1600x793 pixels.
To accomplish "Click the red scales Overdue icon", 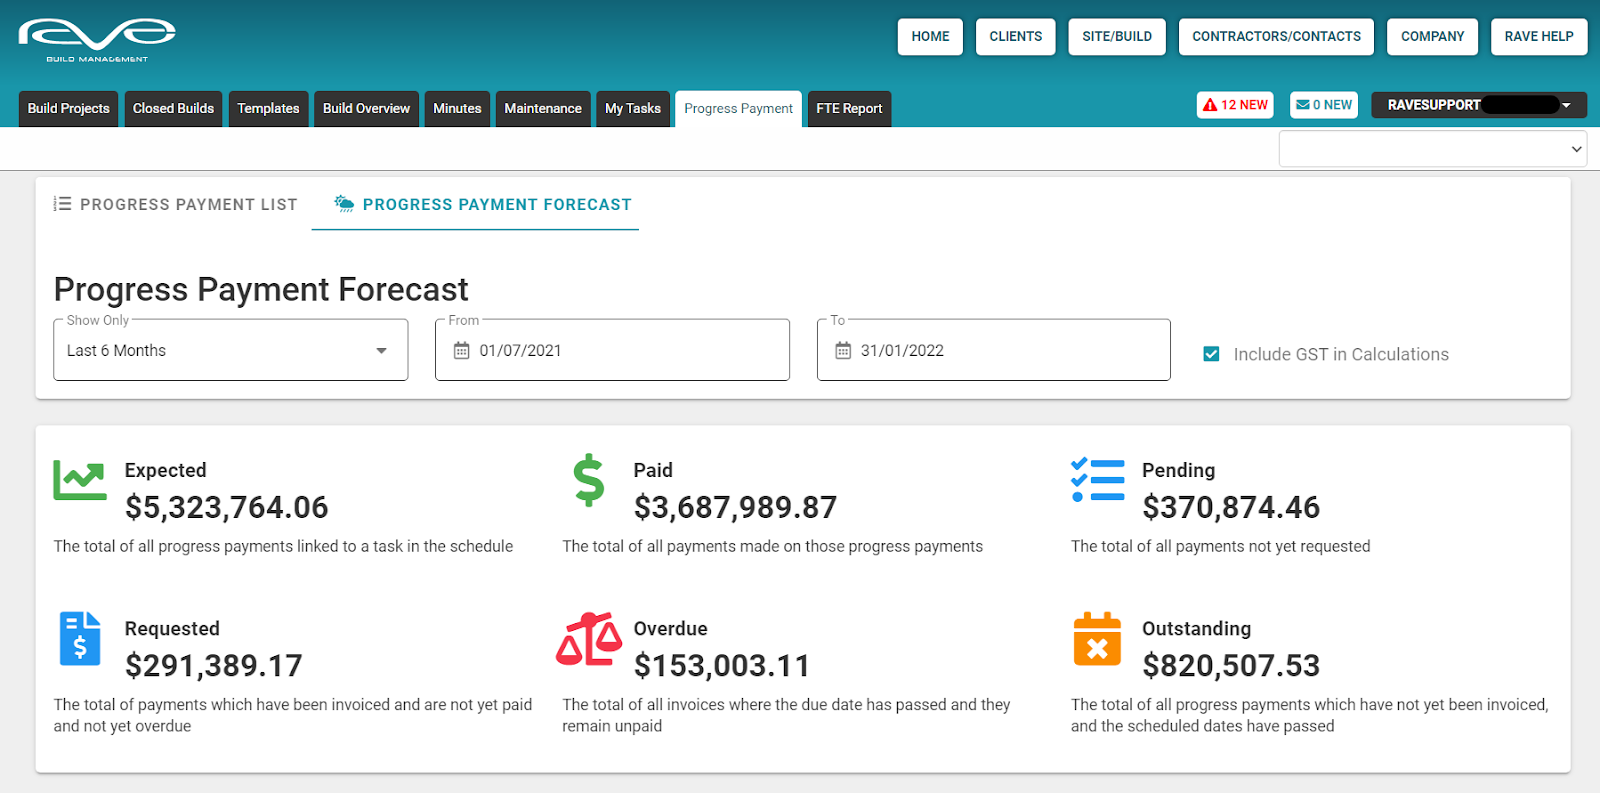I will coord(589,639).
